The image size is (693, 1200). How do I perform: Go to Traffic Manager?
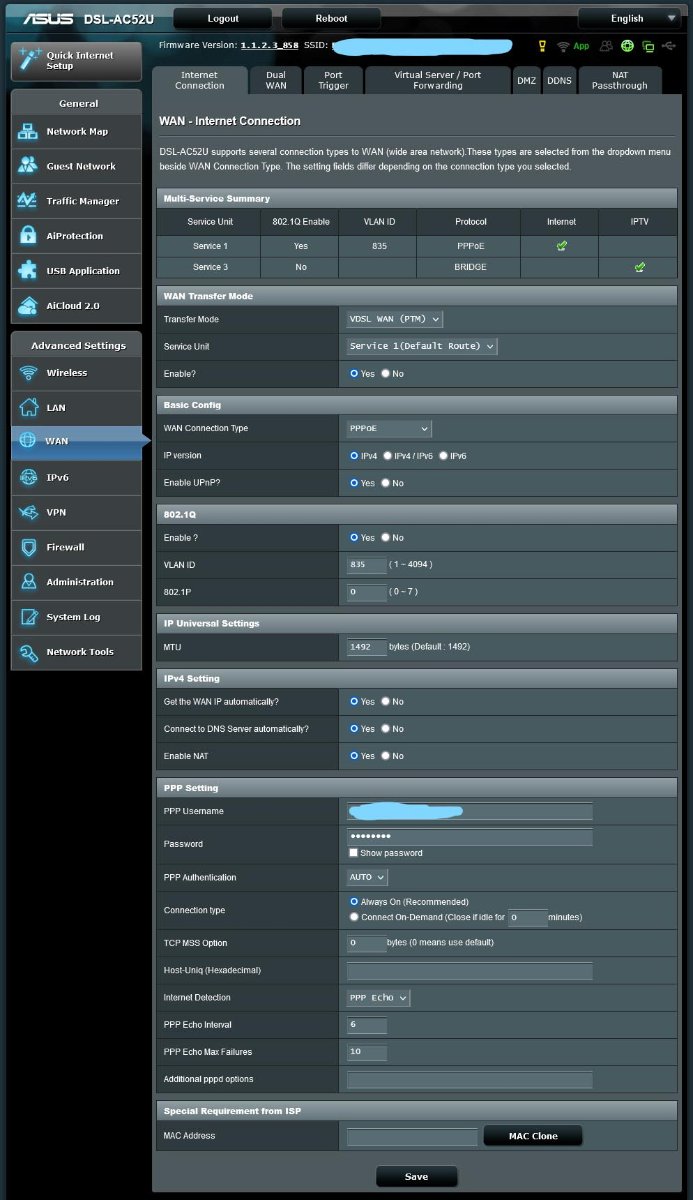(x=76, y=201)
